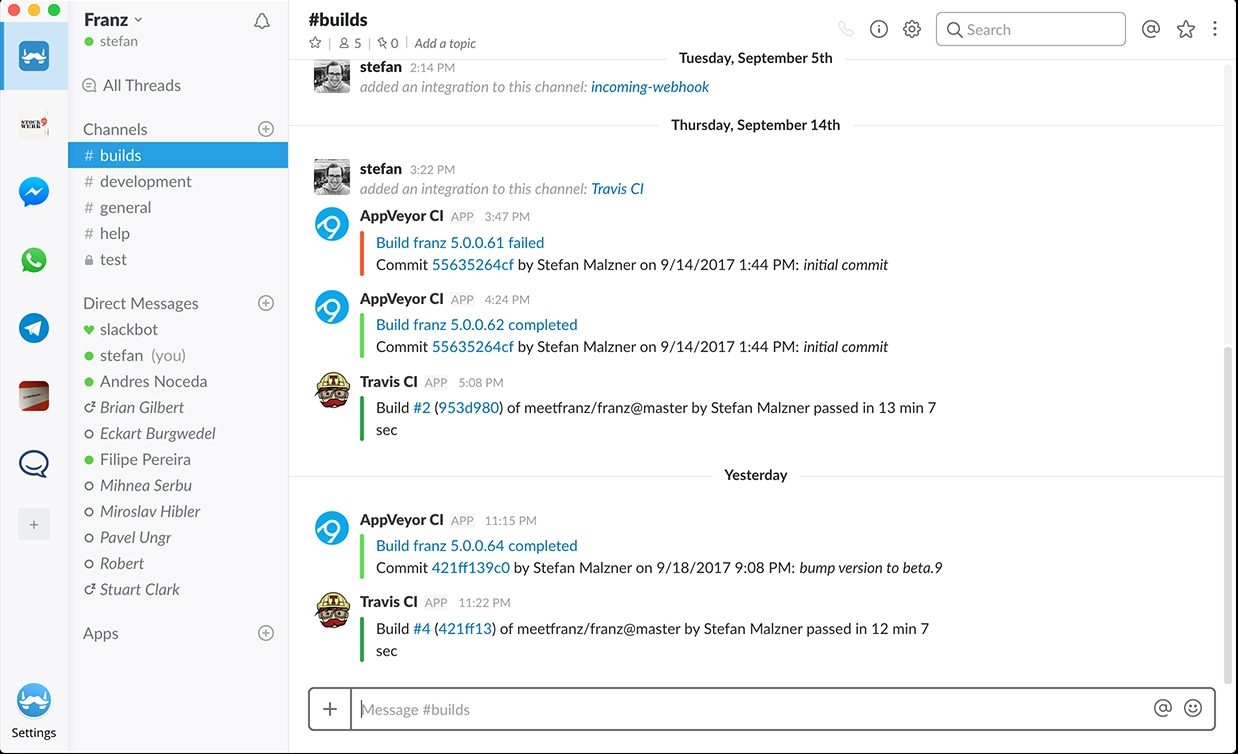Open the channel settings gear icon

point(911,29)
